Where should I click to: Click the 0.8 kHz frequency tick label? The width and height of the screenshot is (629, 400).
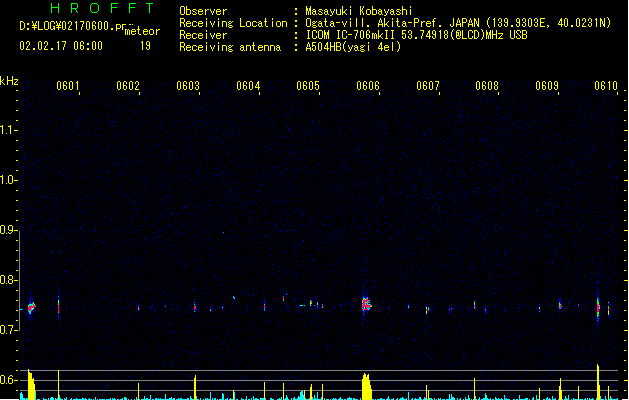[x=7, y=280]
